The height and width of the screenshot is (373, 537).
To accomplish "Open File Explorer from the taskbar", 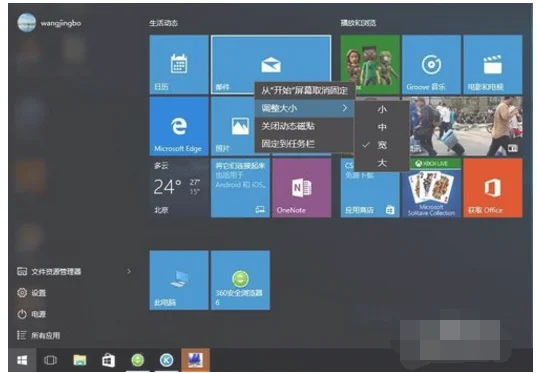I will 80,360.
